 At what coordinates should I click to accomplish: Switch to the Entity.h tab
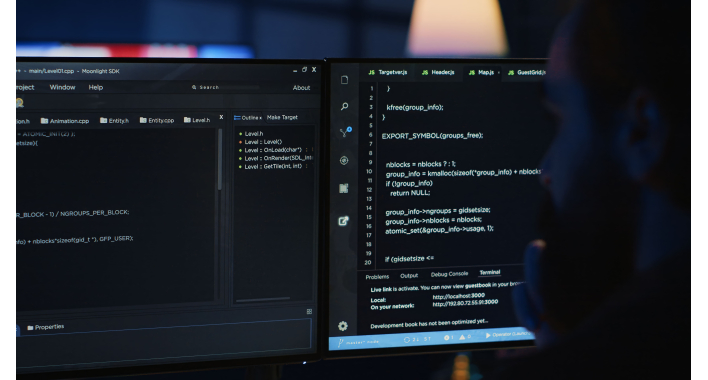coord(114,120)
